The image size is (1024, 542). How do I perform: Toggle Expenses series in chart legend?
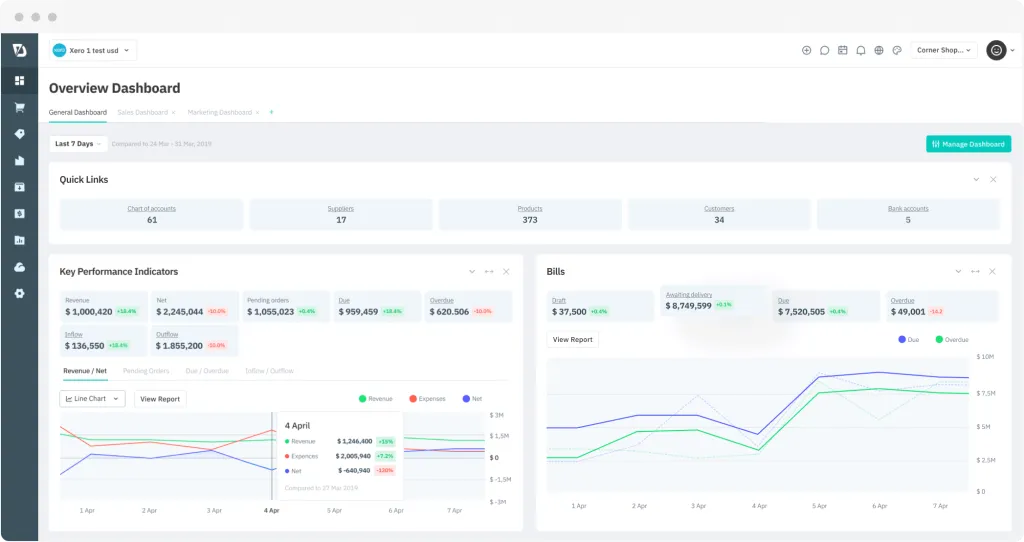(x=426, y=399)
